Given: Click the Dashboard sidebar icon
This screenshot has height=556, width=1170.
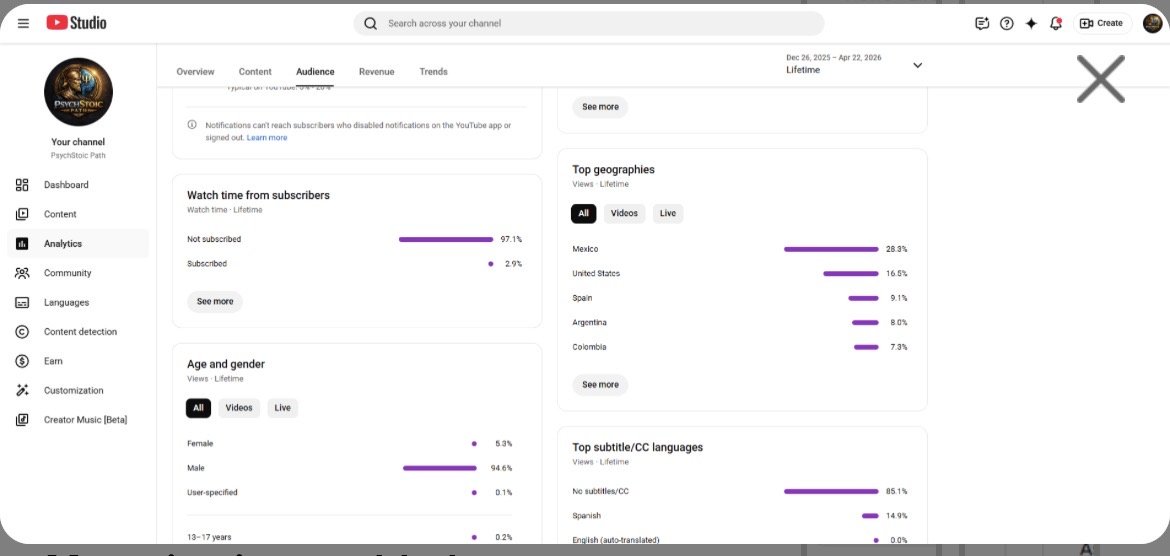Looking at the screenshot, I should click(x=22, y=184).
